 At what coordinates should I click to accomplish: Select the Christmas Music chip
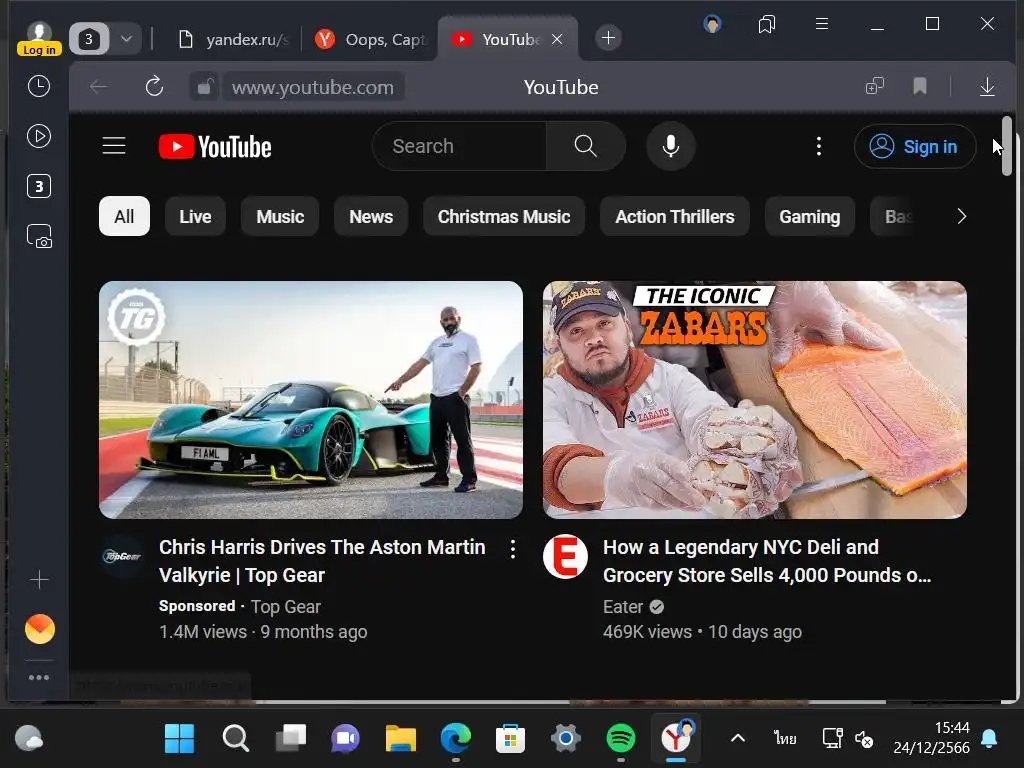point(504,216)
